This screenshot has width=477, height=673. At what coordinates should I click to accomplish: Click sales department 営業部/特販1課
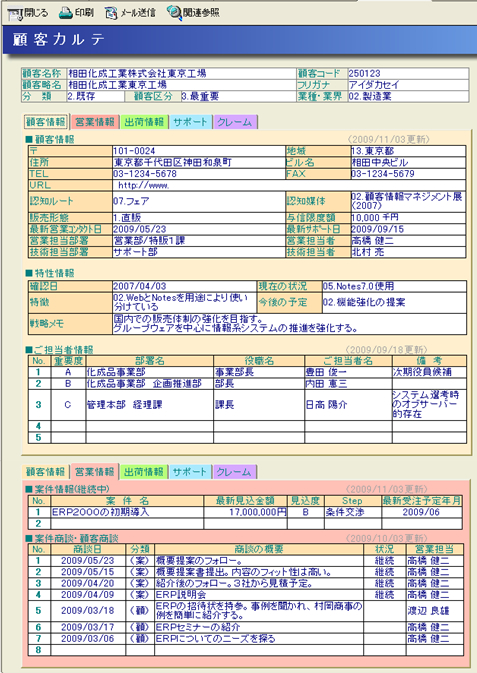pyautogui.click(x=149, y=240)
